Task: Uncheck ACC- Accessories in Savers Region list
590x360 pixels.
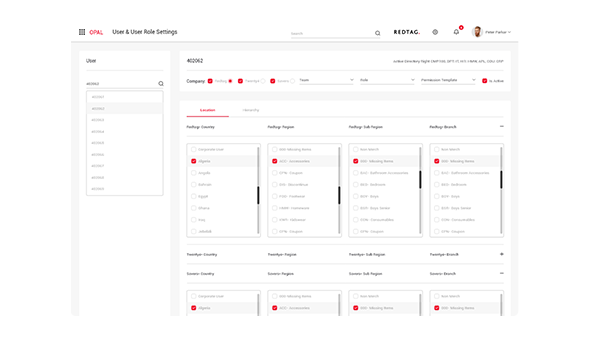Action: [274, 308]
